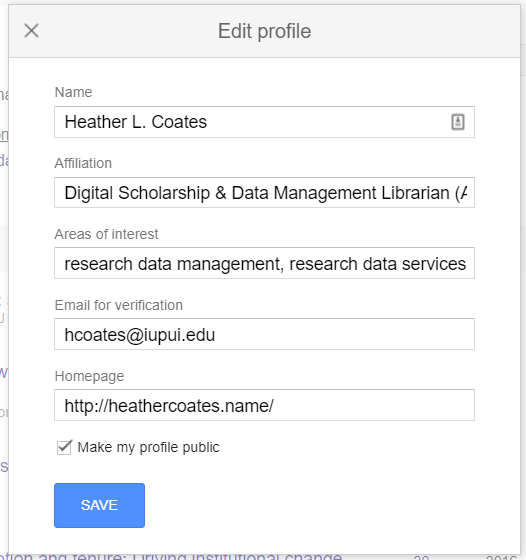
Task: Click the Name label
Action: pyautogui.click(x=73, y=92)
